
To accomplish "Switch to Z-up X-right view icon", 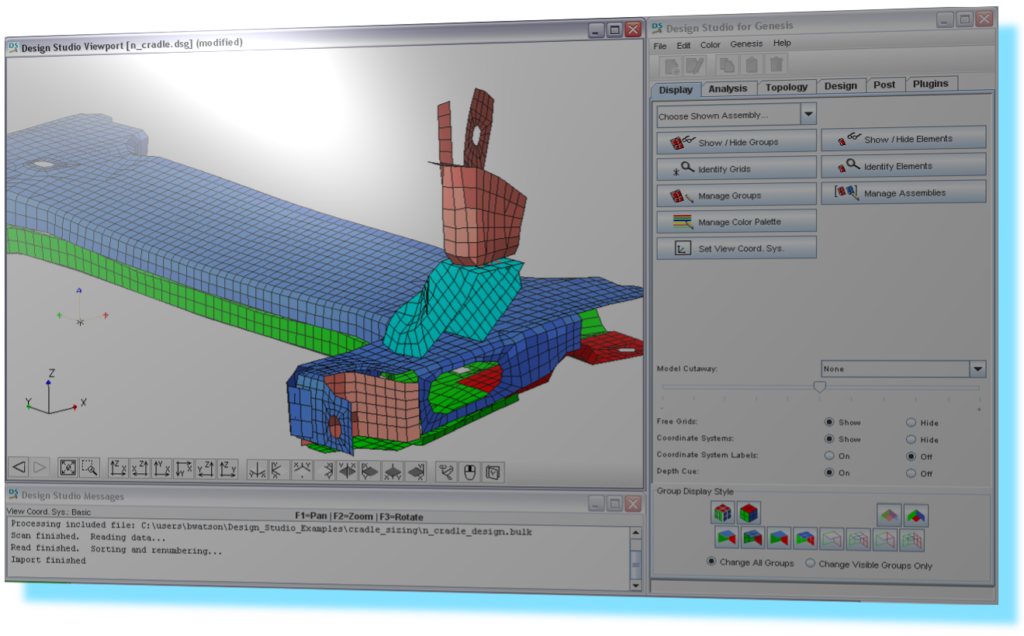I will [118, 468].
